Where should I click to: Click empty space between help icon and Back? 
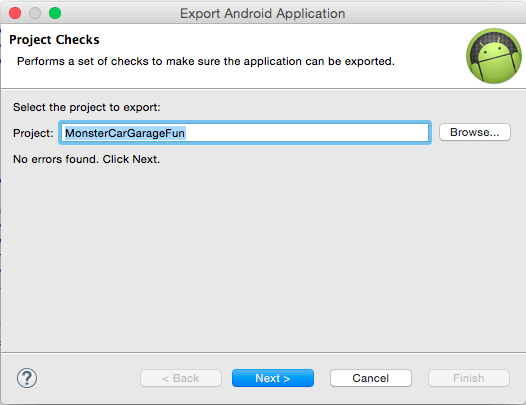pos(89,378)
